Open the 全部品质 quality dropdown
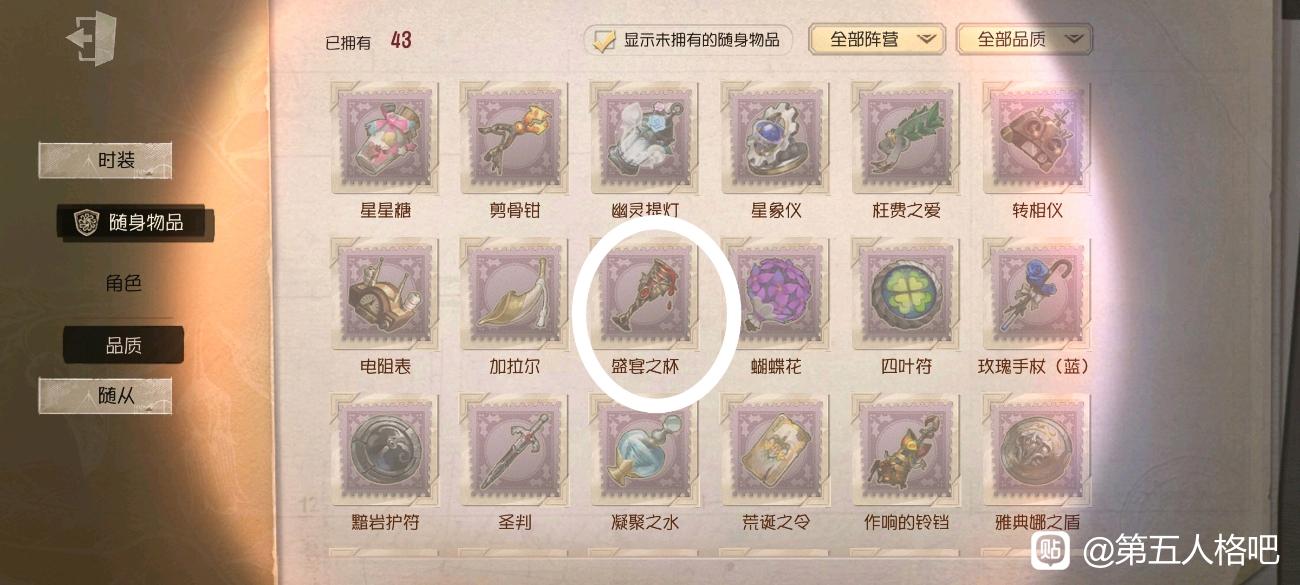 pyautogui.click(x=1024, y=39)
